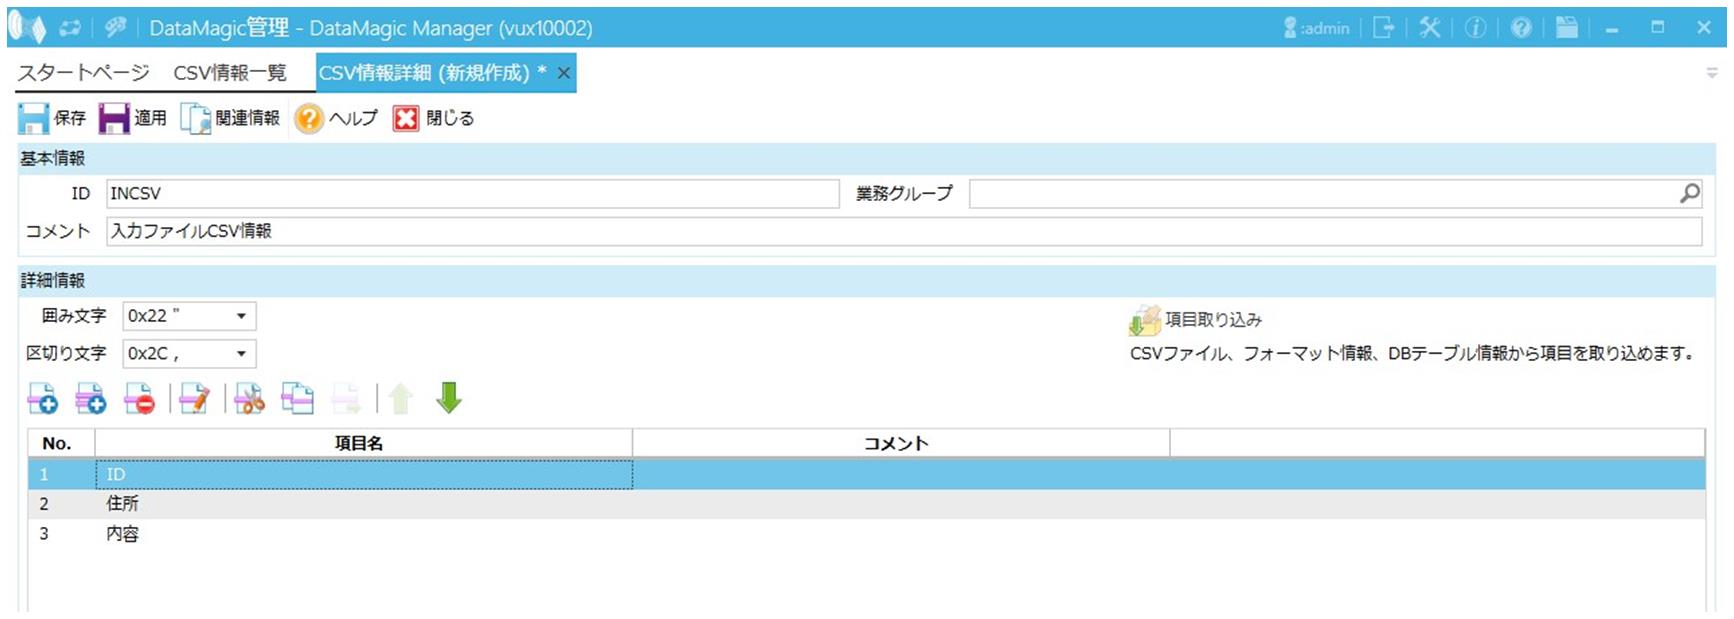Click the コメント field with 入力ファイルCSV情報

(904, 232)
